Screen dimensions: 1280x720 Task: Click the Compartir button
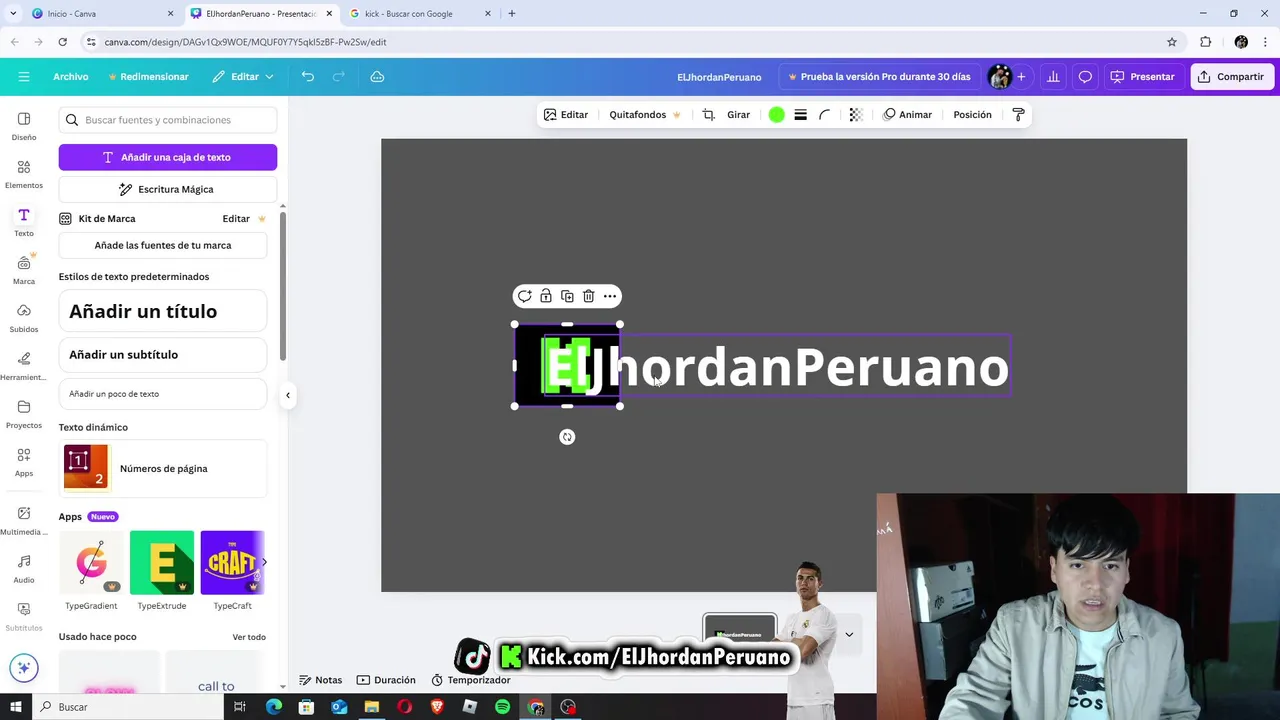click(x=1232, y=77)
